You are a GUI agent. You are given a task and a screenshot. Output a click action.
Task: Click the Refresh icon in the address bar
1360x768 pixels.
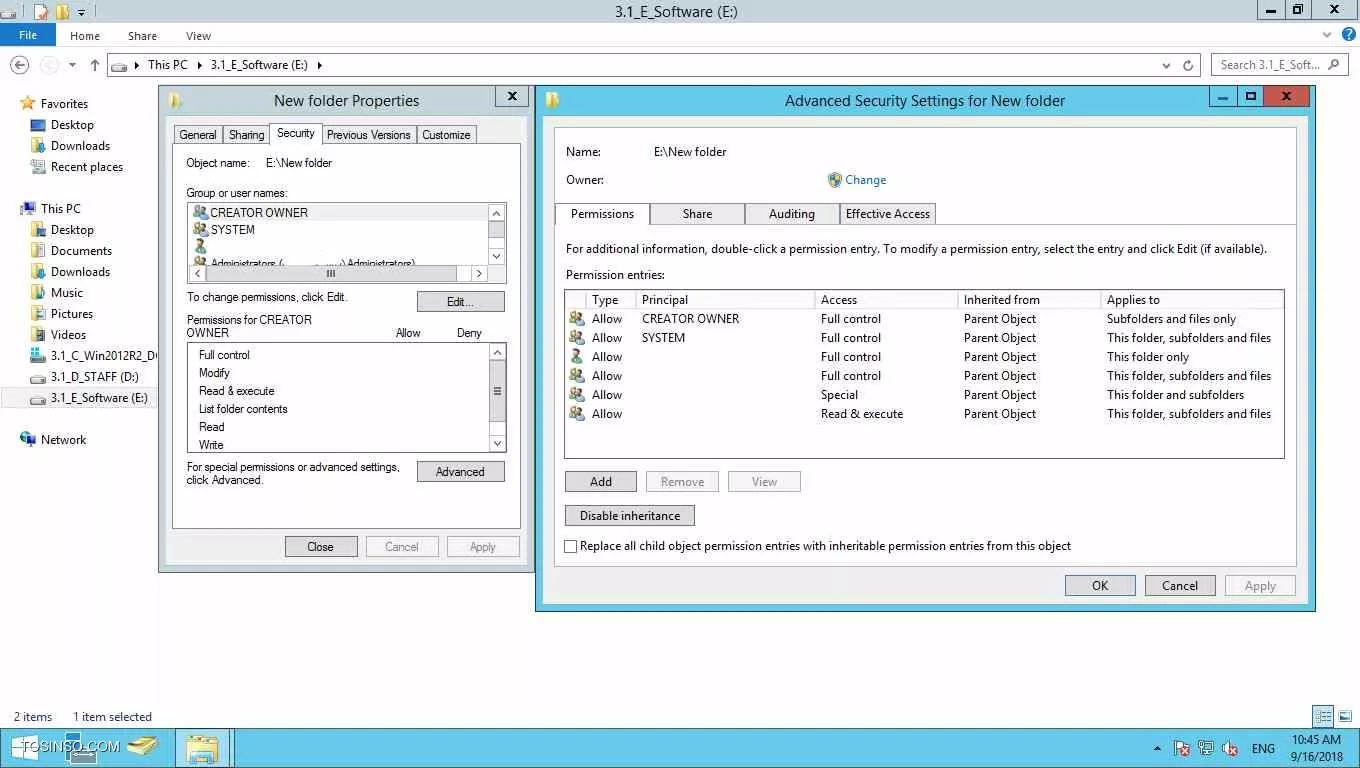click(1188, 65)
